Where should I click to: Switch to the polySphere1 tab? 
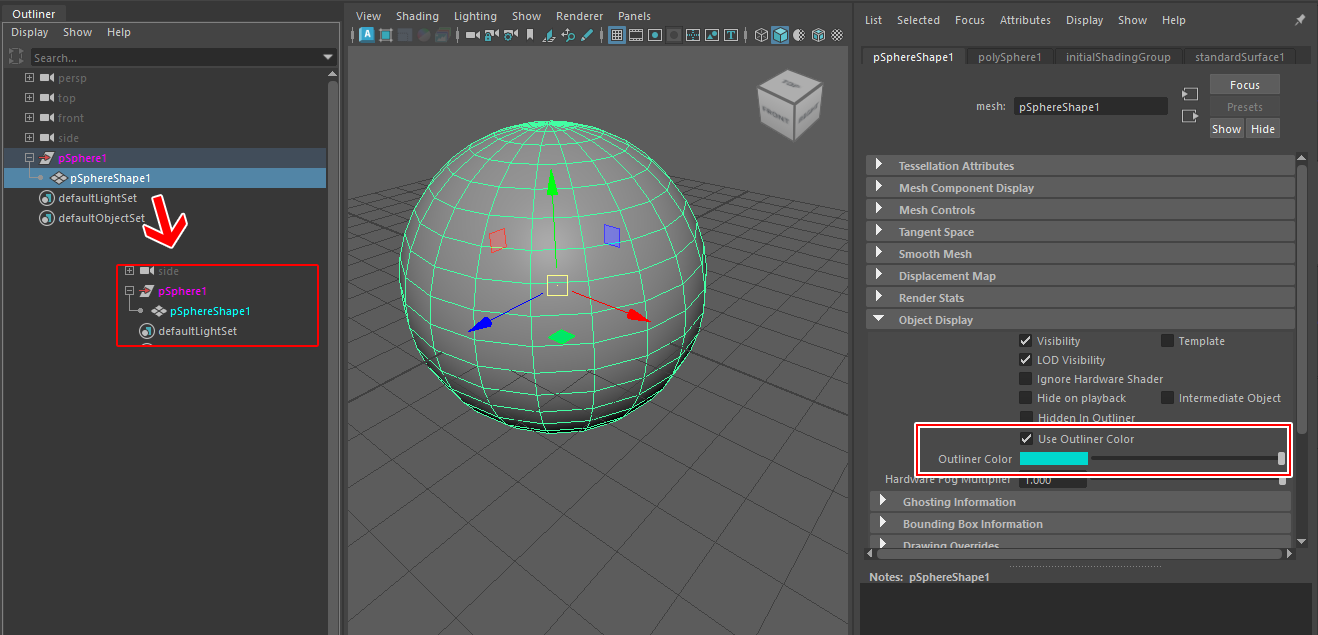[1009, 57]
